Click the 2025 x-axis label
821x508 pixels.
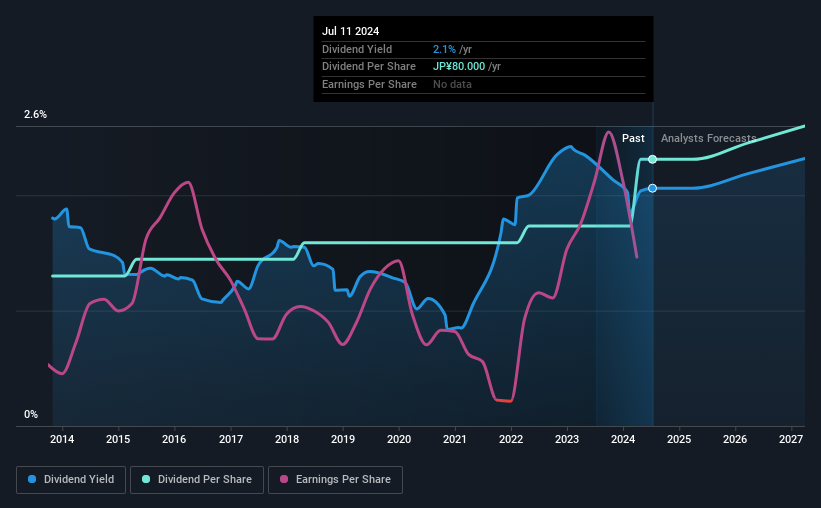coord(679,439)
